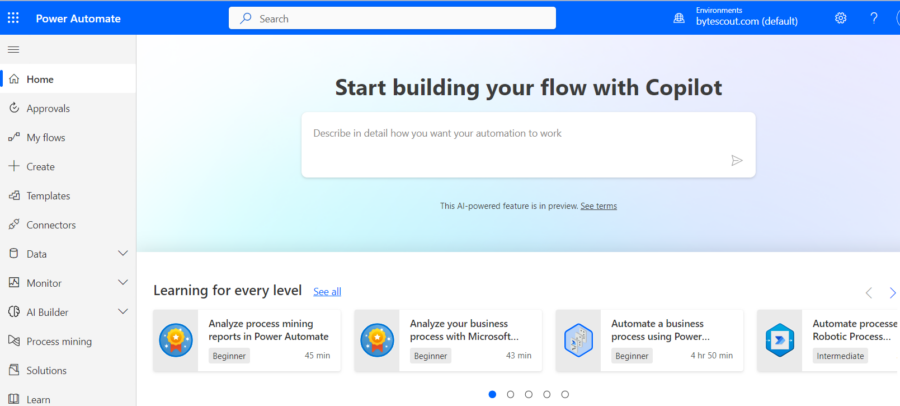Expand the AI Builder section chevron
The height and width of the screenshot is (406, 900).
point(123,312)
